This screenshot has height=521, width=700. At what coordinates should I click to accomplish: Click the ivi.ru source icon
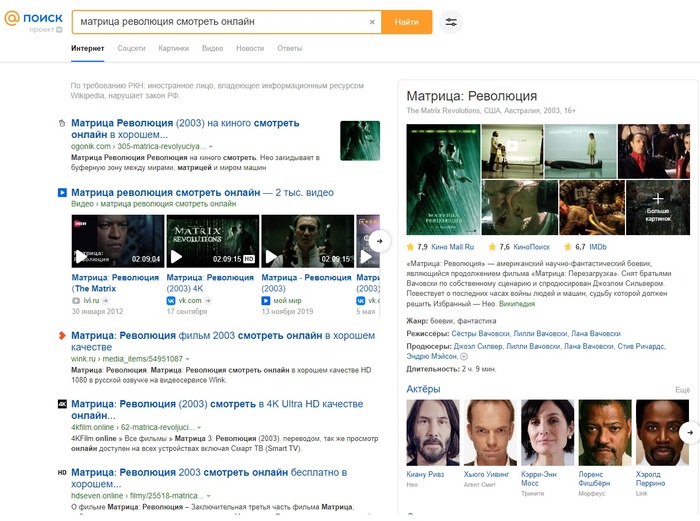pyautogui.click(x=76, y=301)
